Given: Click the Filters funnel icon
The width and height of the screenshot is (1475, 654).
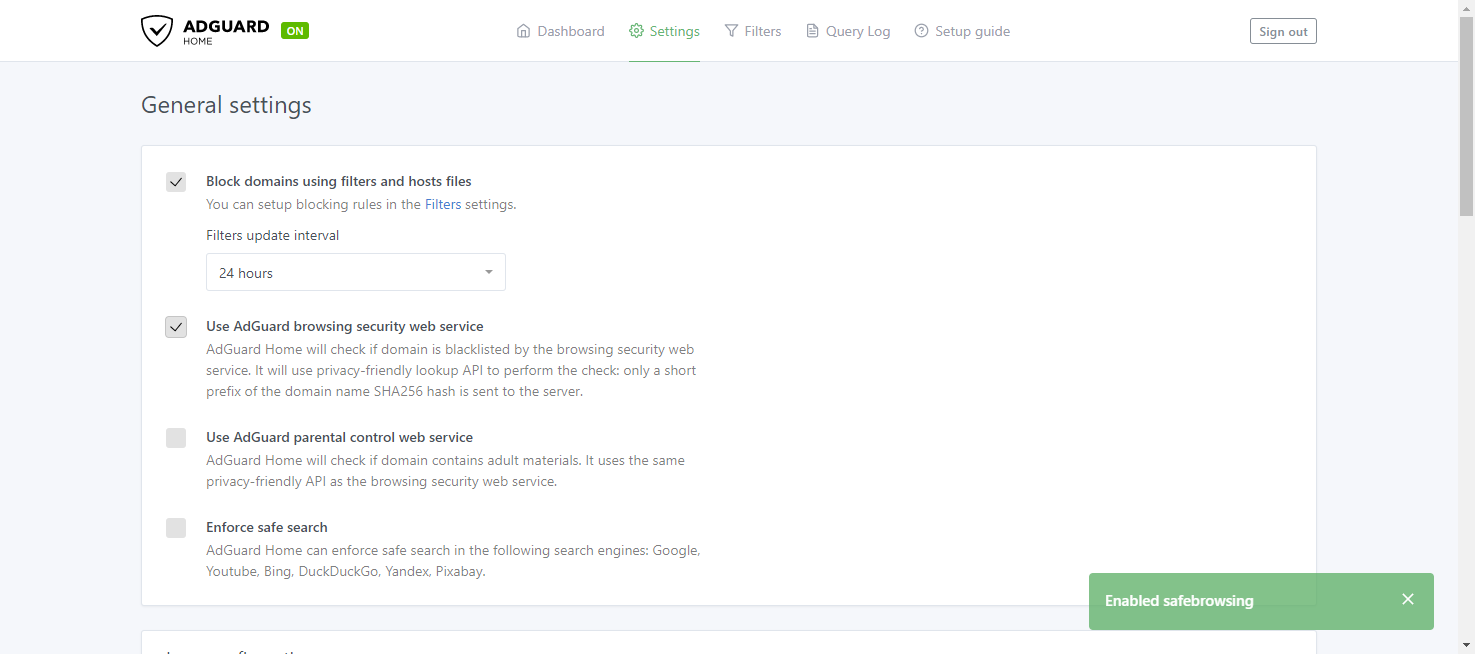Looking at the screenshot, I should coord(731,31).
